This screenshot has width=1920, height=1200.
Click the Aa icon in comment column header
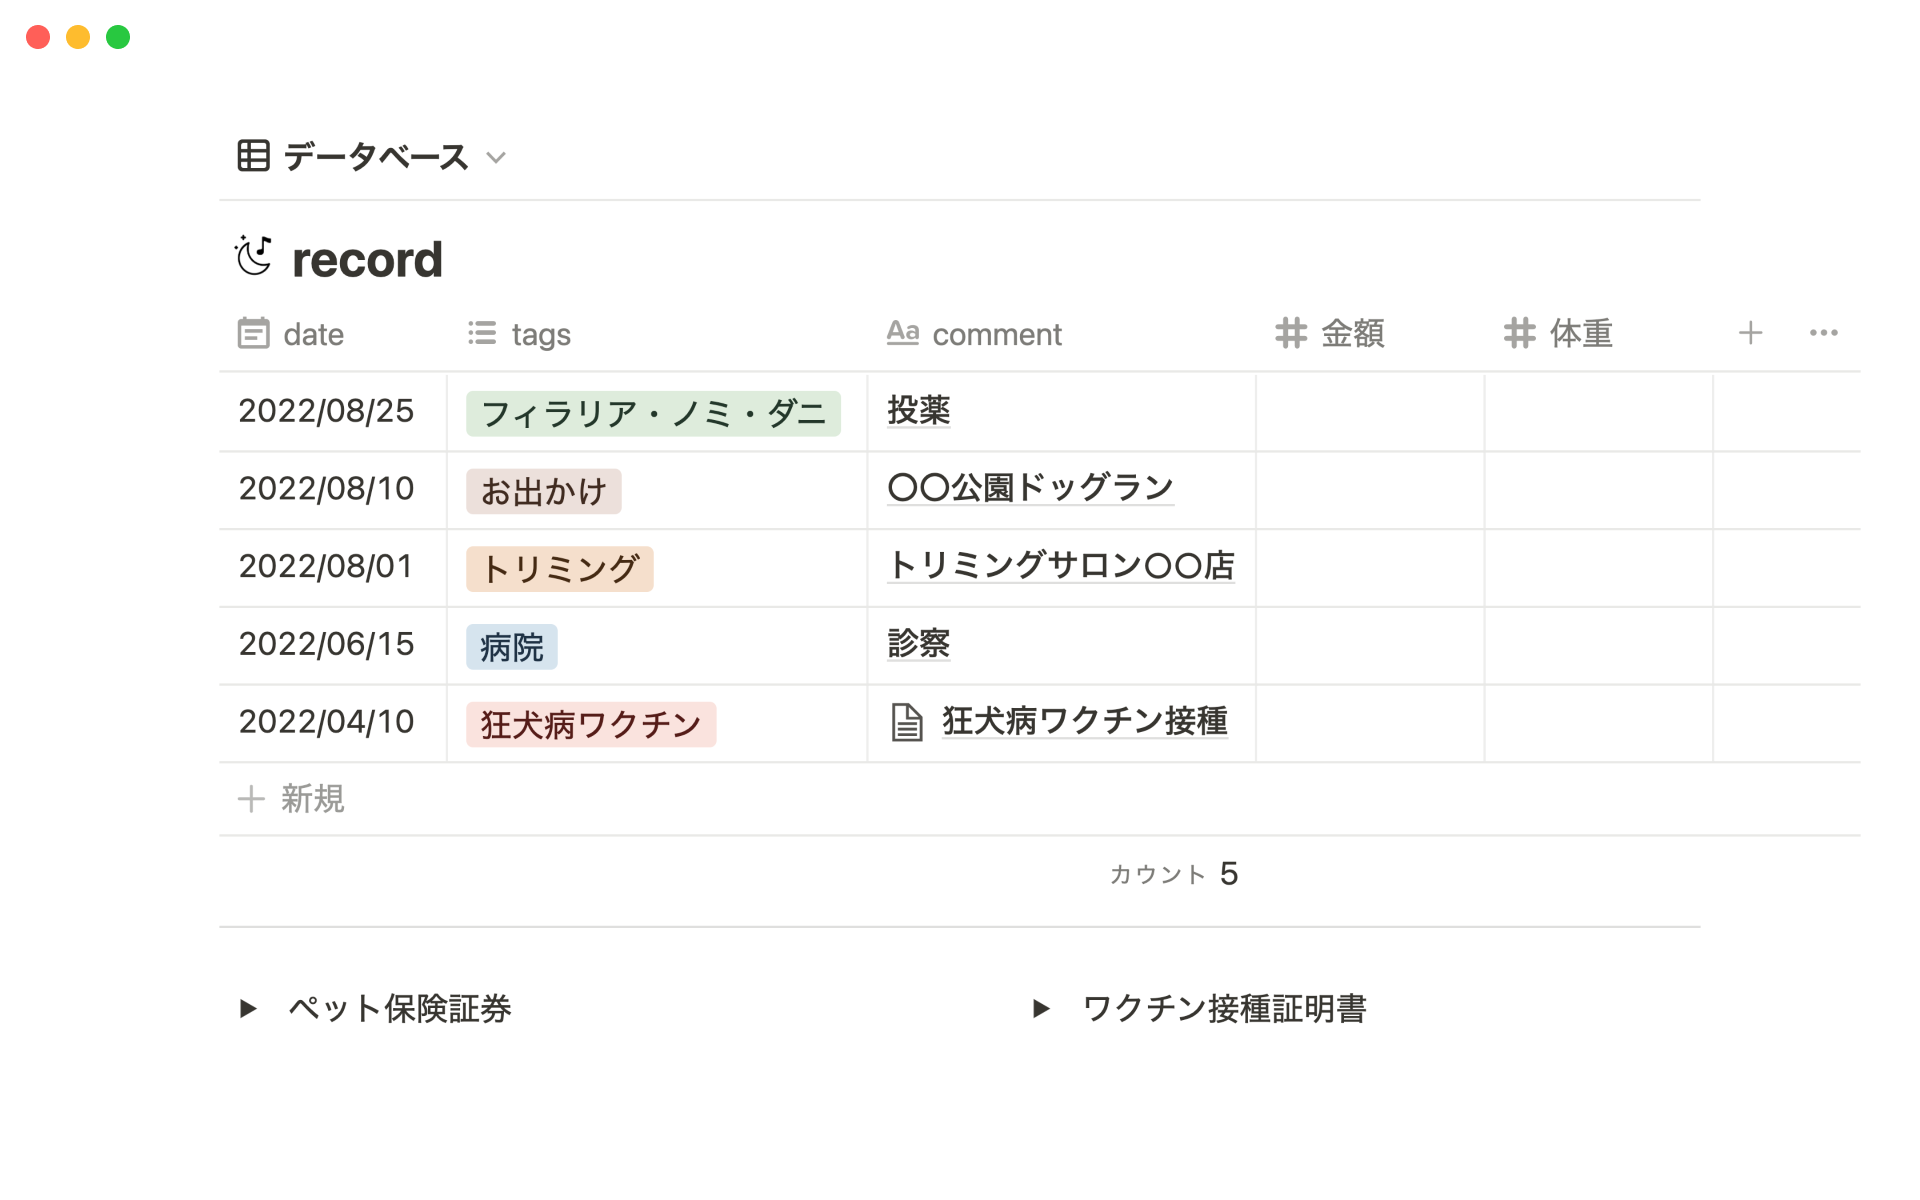click(x=902, y=332)
